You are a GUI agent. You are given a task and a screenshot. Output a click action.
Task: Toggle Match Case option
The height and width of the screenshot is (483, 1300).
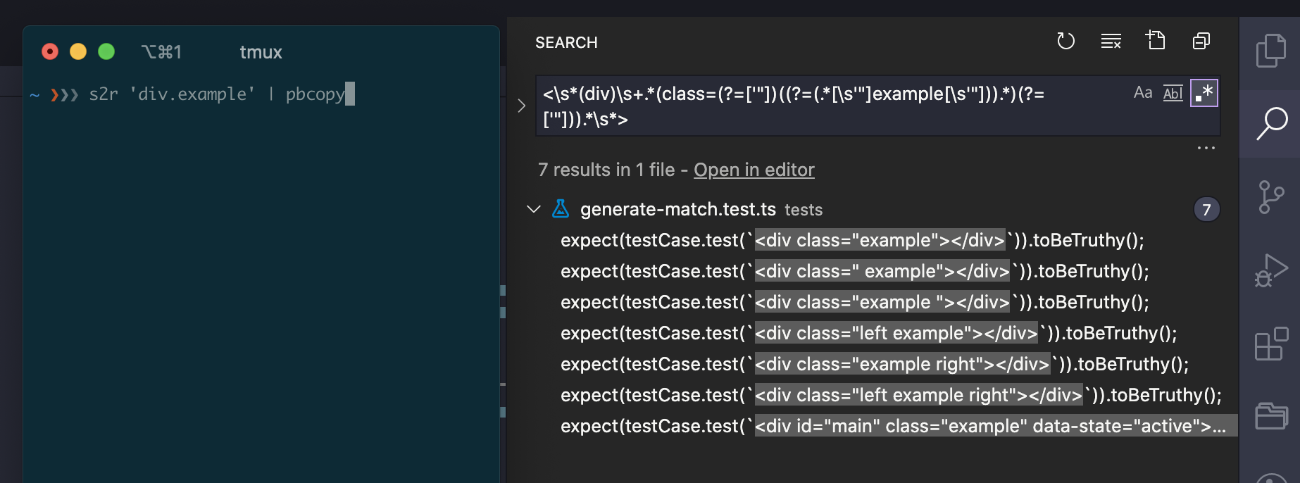[x=1143, y=93]
